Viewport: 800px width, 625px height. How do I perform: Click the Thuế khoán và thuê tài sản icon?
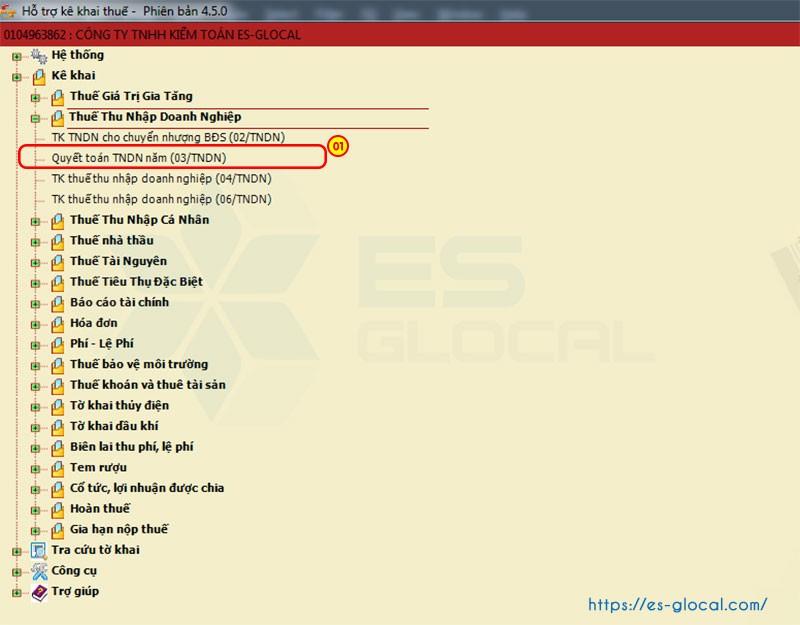coord(58,386)
